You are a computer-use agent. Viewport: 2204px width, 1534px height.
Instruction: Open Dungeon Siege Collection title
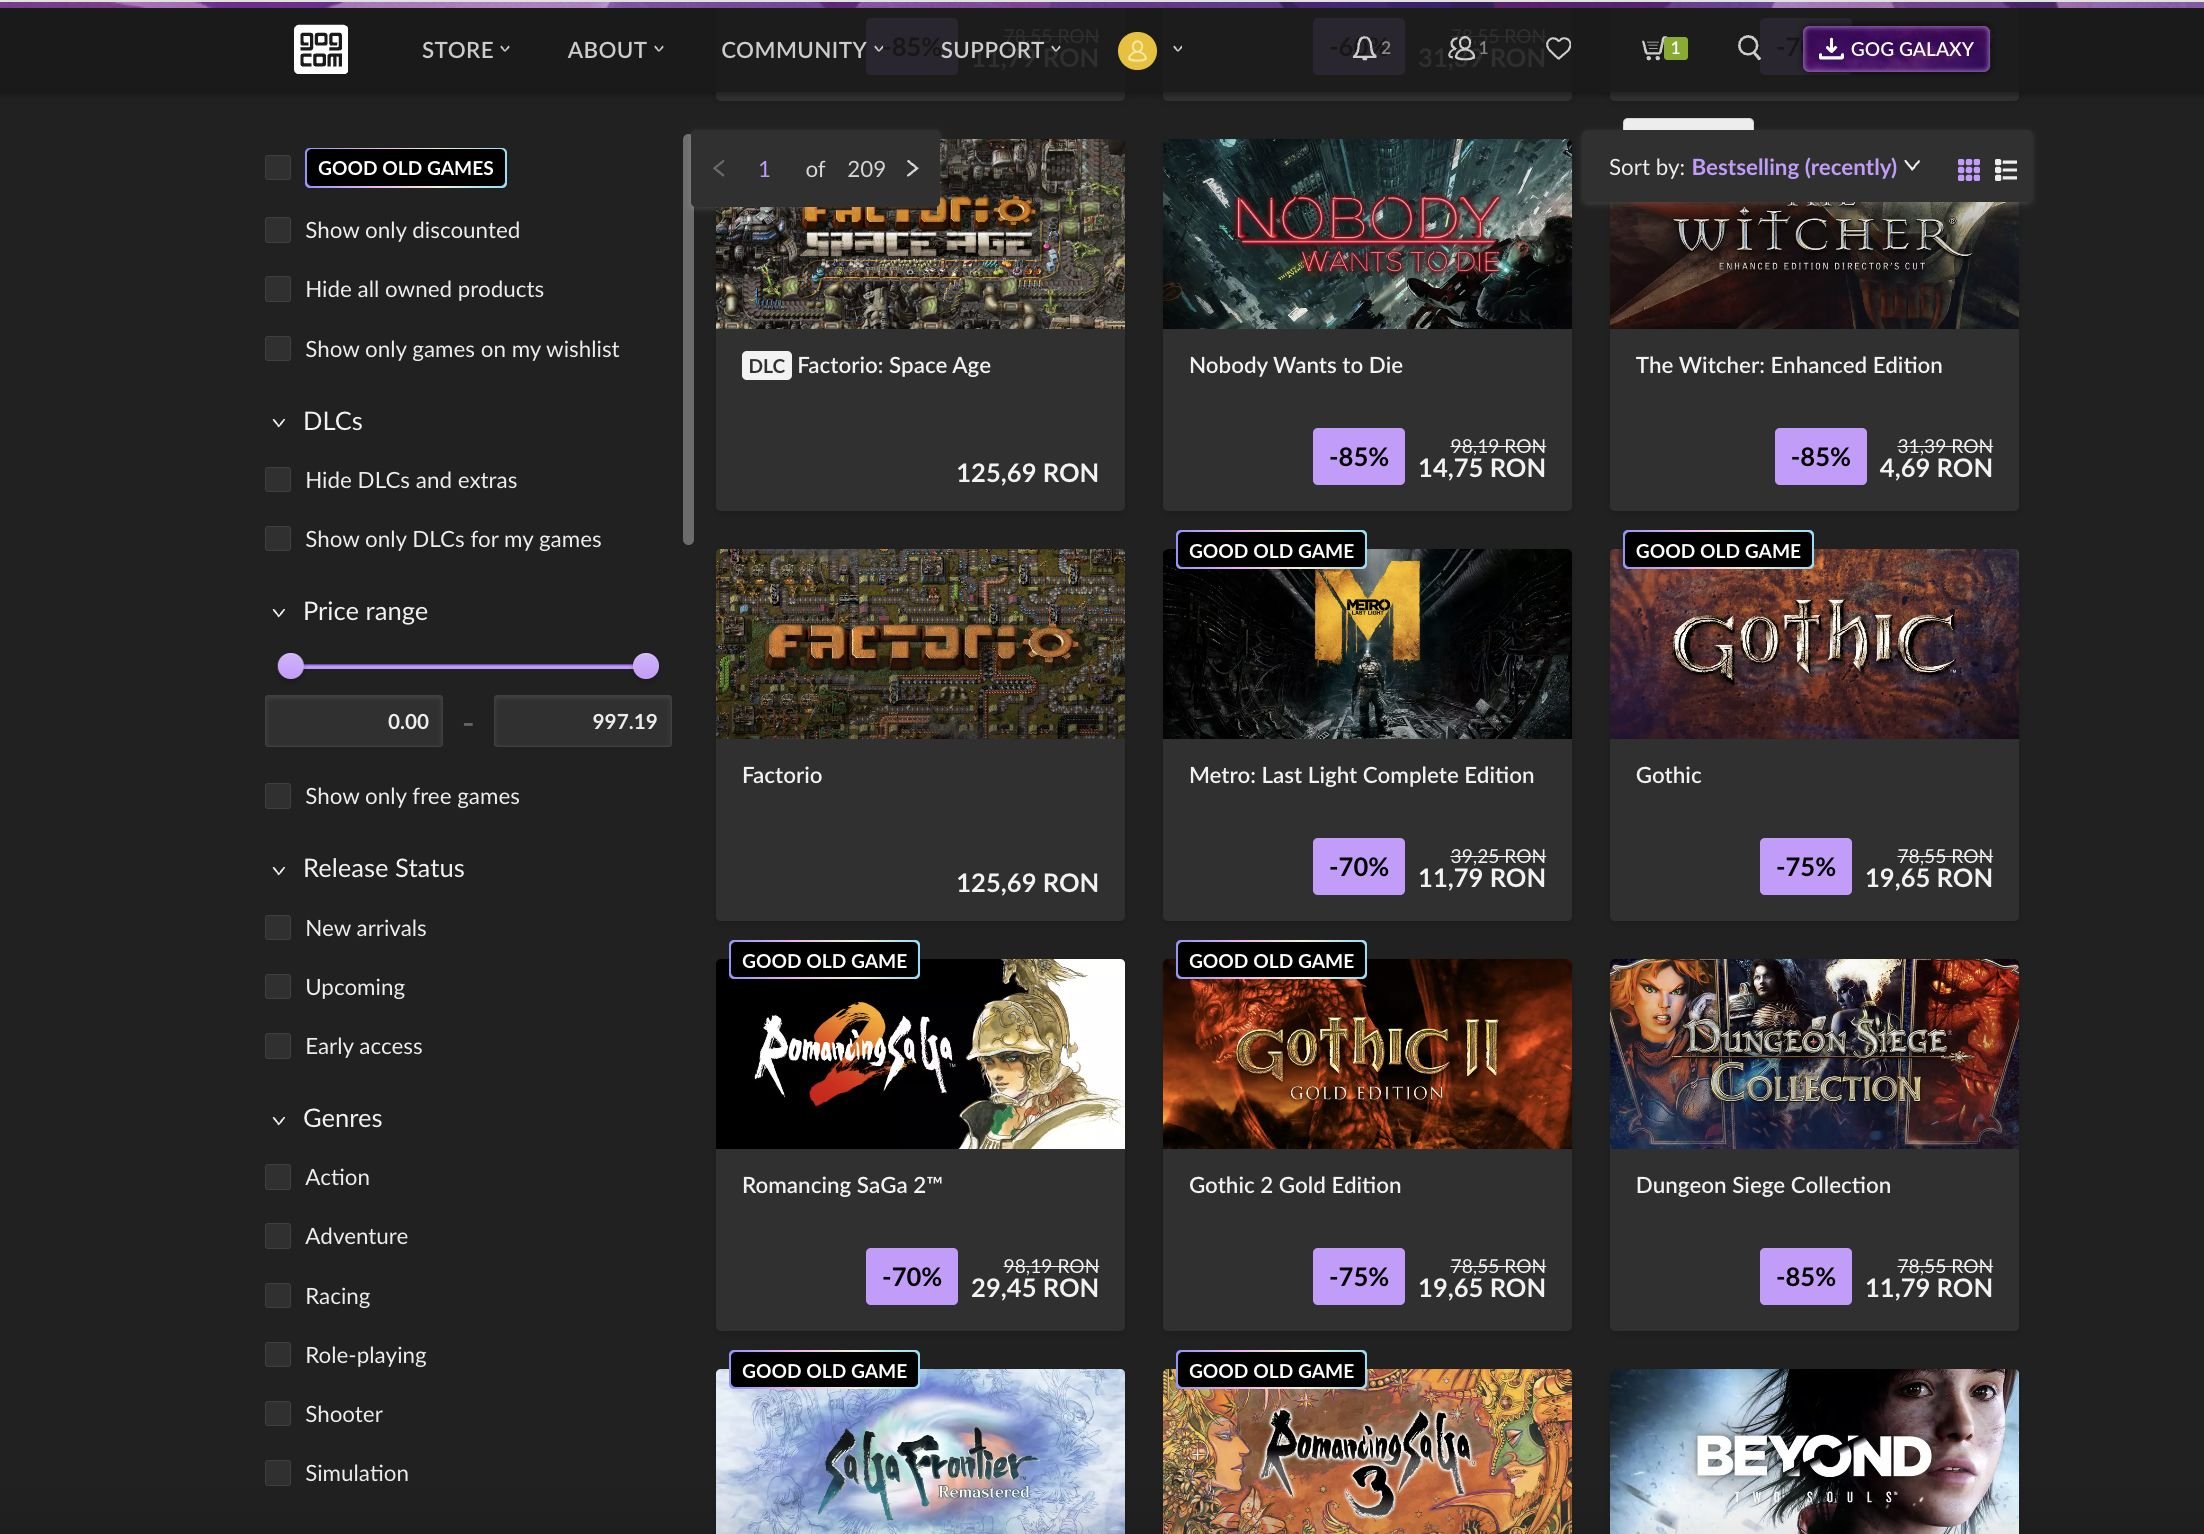(x=1763, y=1185)
